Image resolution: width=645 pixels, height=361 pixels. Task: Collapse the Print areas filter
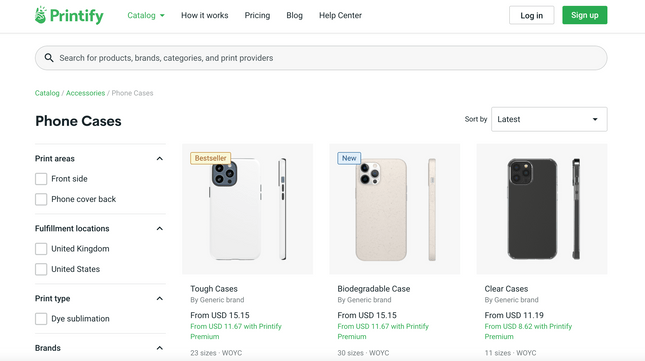coord(160,159)
